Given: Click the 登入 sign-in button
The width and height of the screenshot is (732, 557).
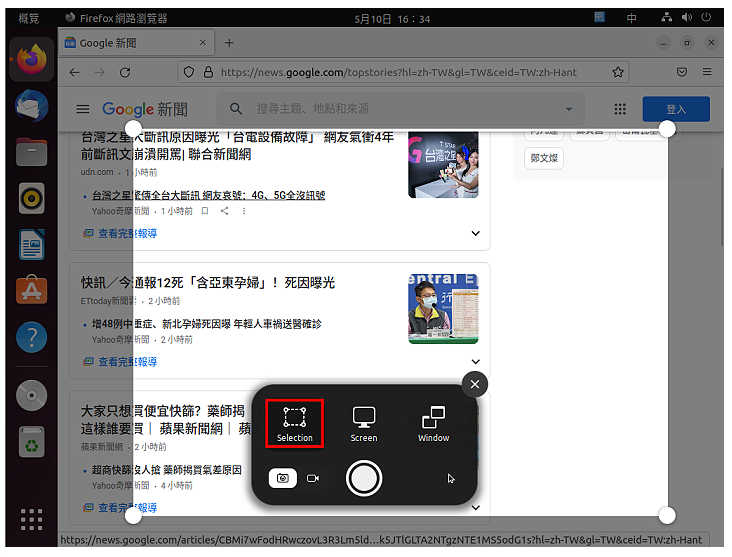Looking at the screenshot, I should coord(676,109).
